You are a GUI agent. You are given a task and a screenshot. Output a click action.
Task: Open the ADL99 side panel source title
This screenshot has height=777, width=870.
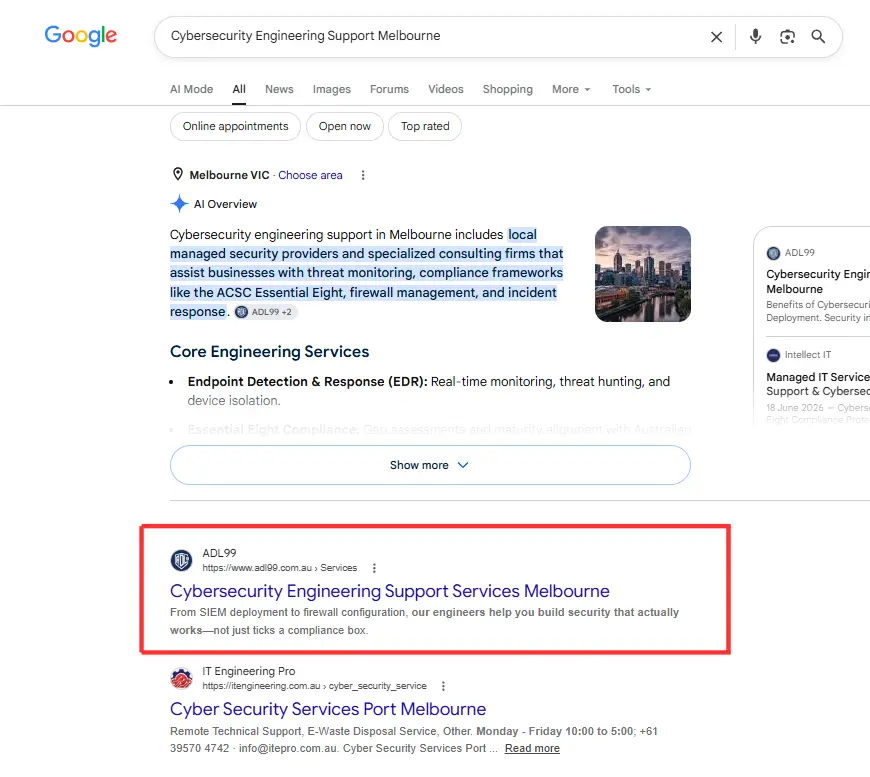tap(818, 281)
